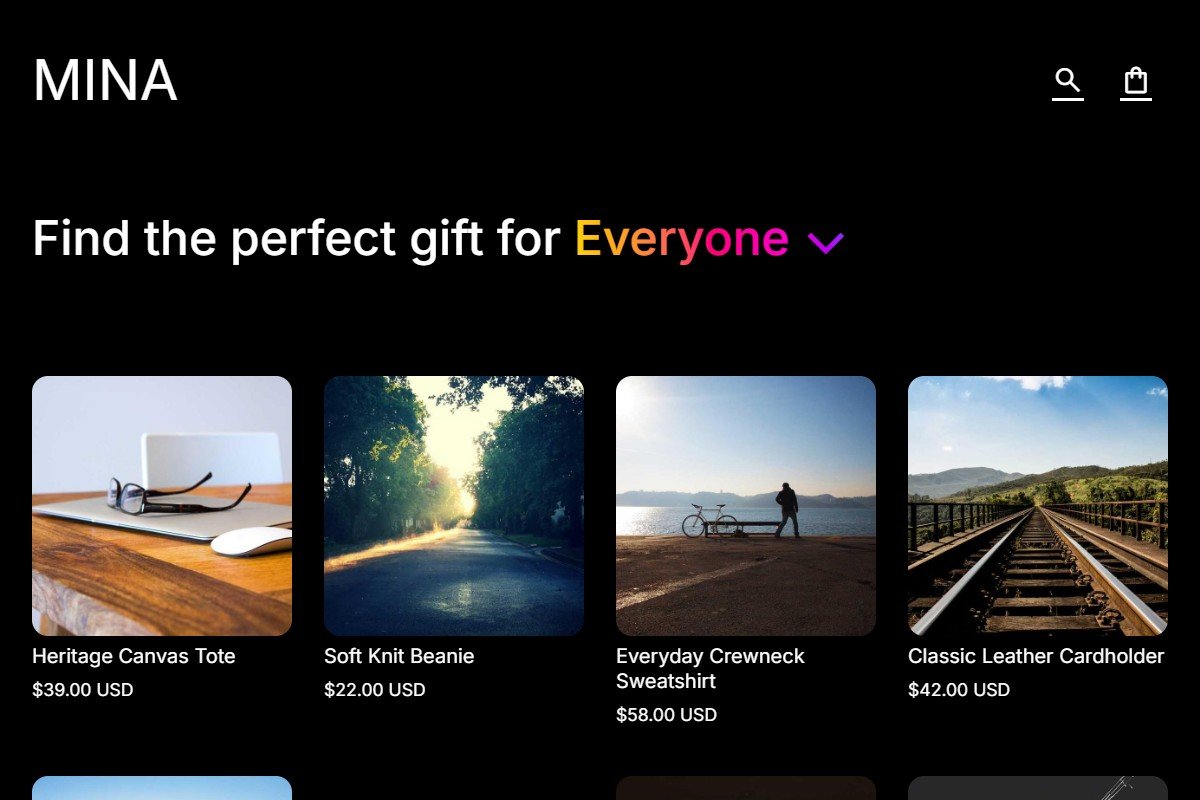Viewport: 1200px width, 800px height.
Task: Click the $58.00 USD price label
Action: [667, 715]
